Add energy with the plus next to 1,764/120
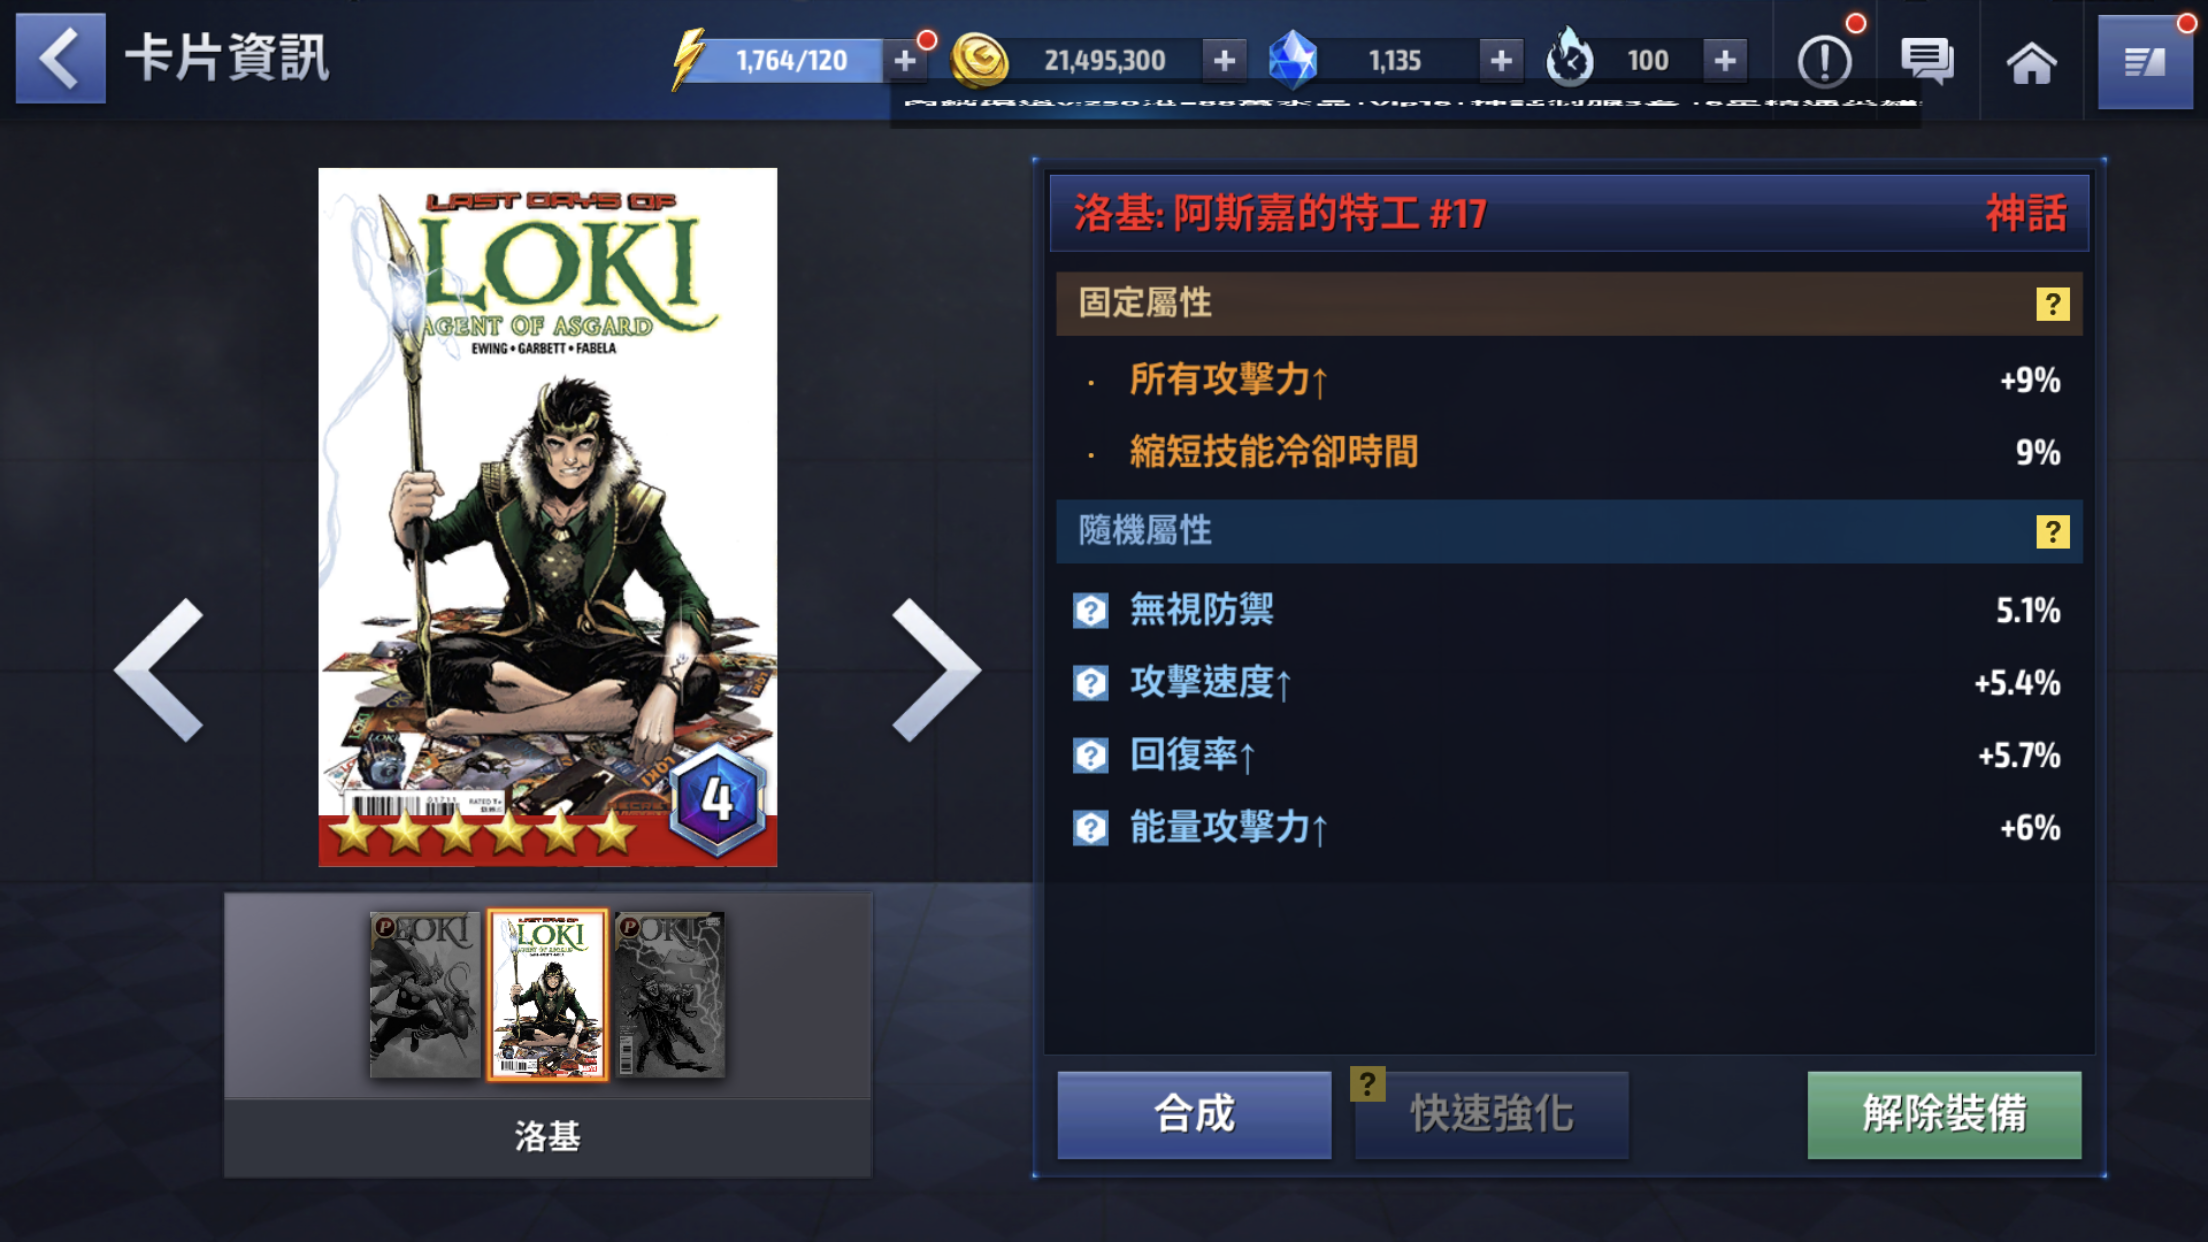 pos(905,61)
